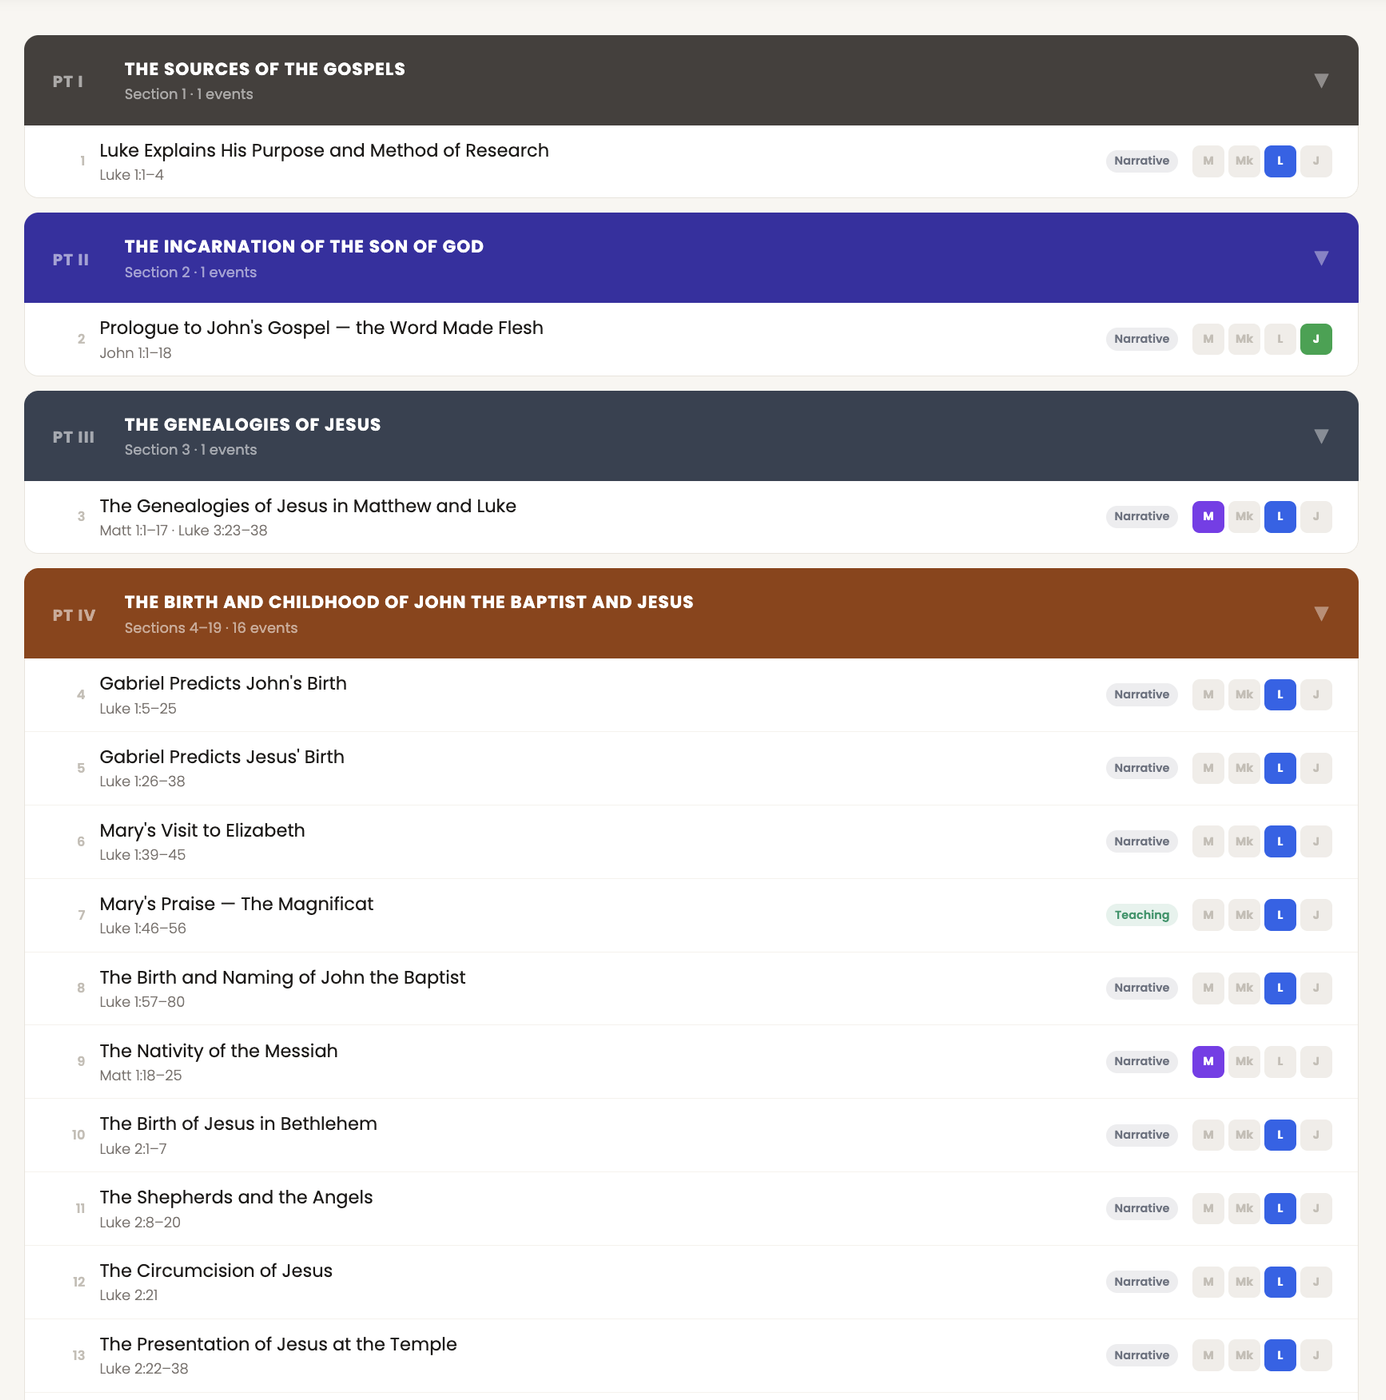Collapse the PT IV Birth and Childhood section arrow

1321,614
